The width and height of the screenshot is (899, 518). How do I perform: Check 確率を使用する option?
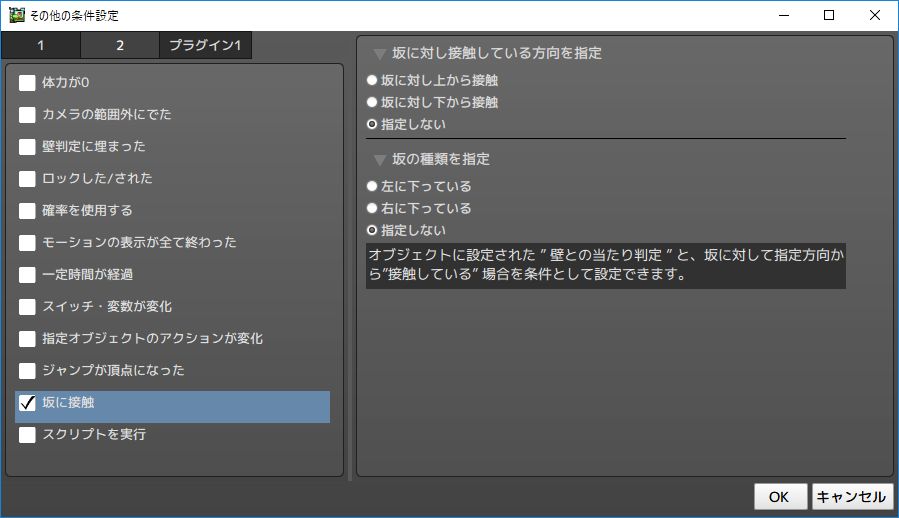pyautogui.click(x=27, y=211)
